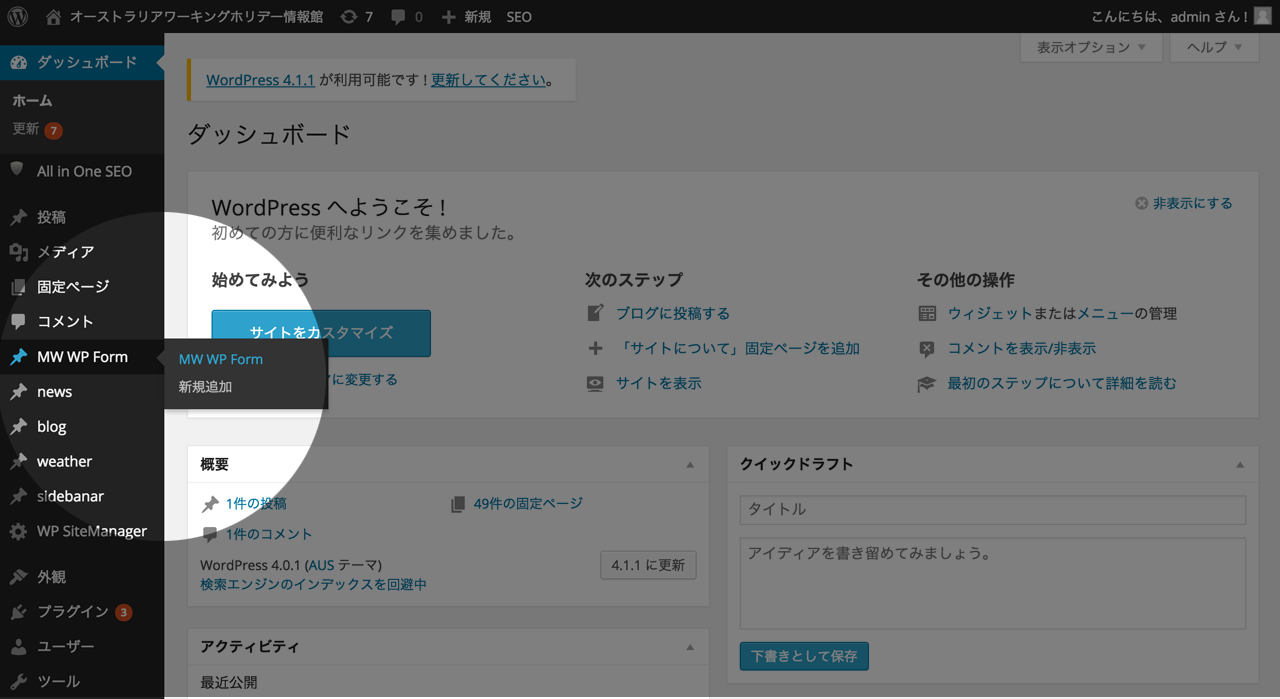Click the admin avatar in top bar
This screenshot has height=699, width=1280.
[x=1263, y=16]
